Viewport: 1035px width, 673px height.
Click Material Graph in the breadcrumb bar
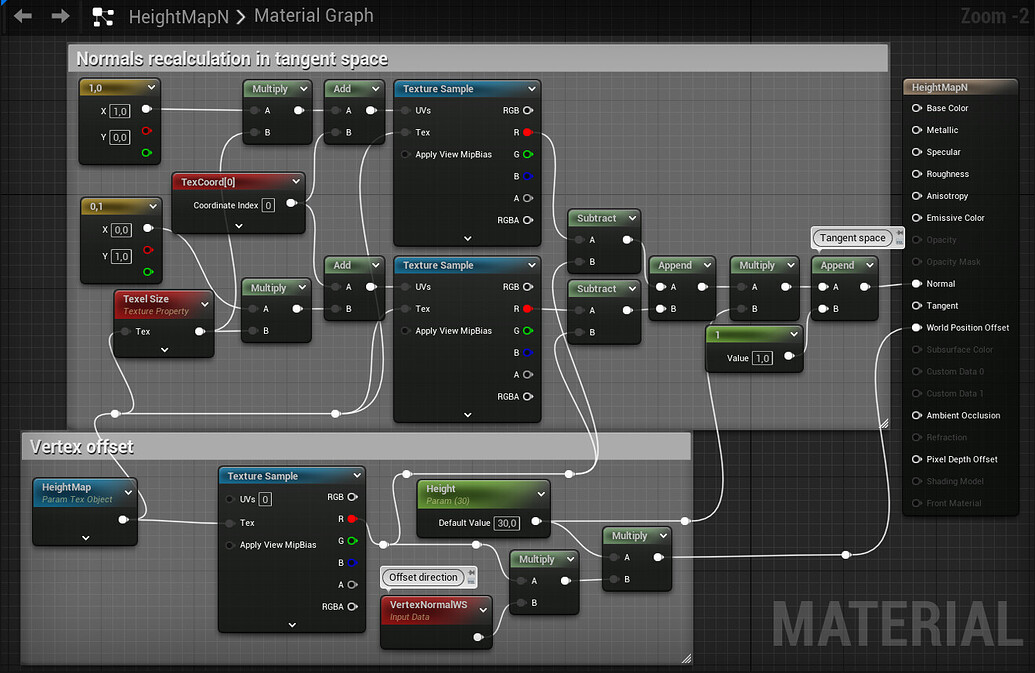pyautogui.click(x=313, y=16)
